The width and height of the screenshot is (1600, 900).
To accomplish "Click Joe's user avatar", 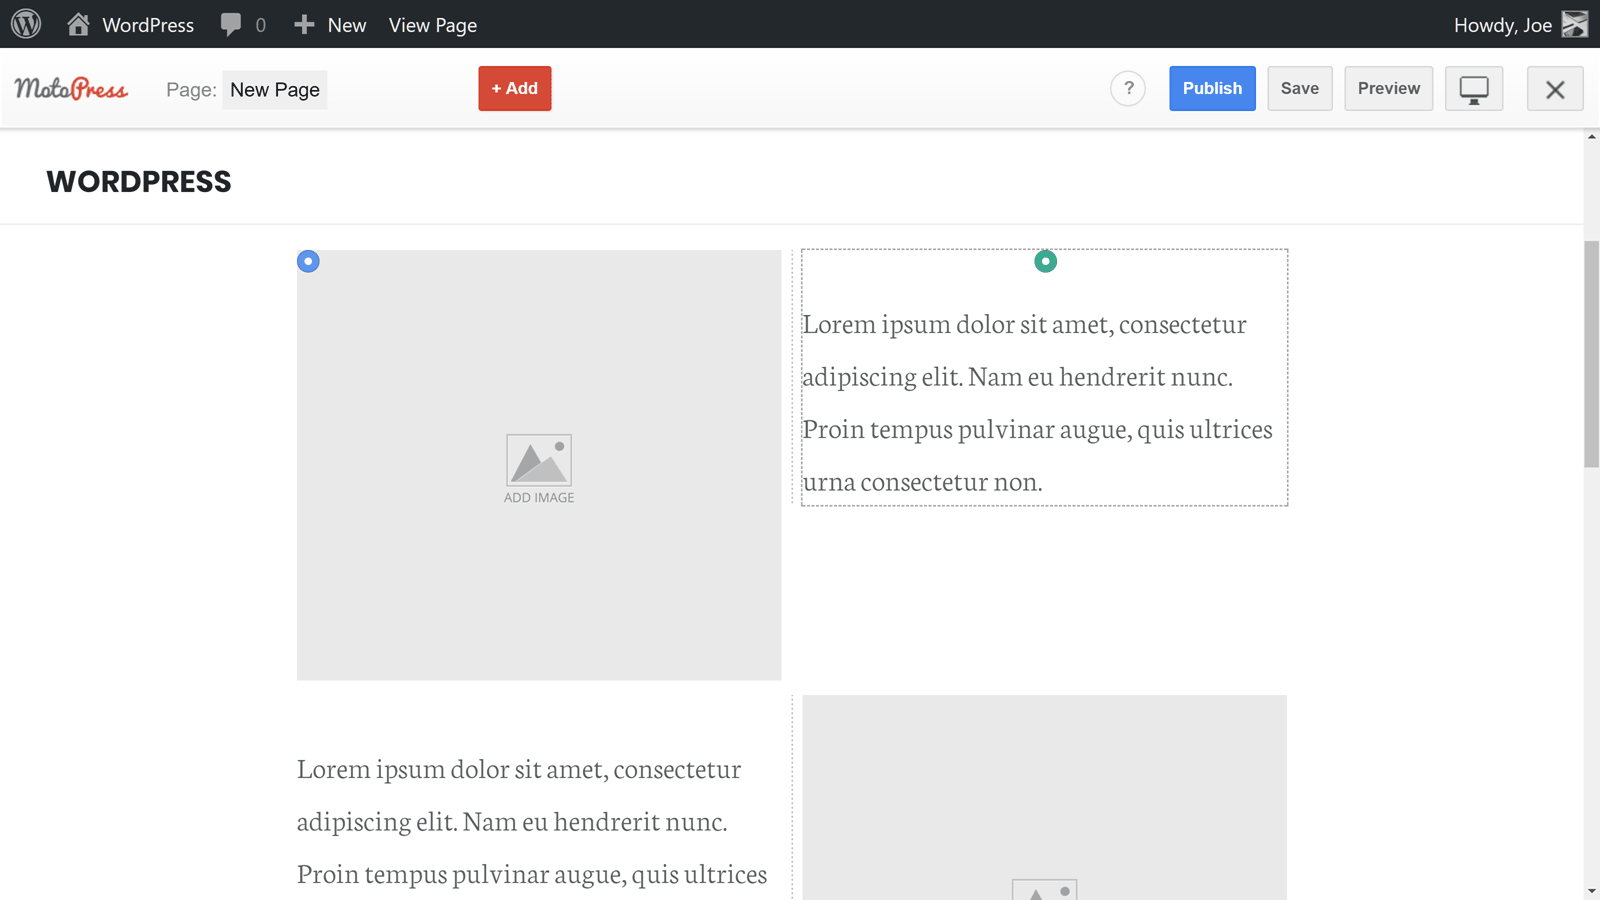I will 1574,24.
